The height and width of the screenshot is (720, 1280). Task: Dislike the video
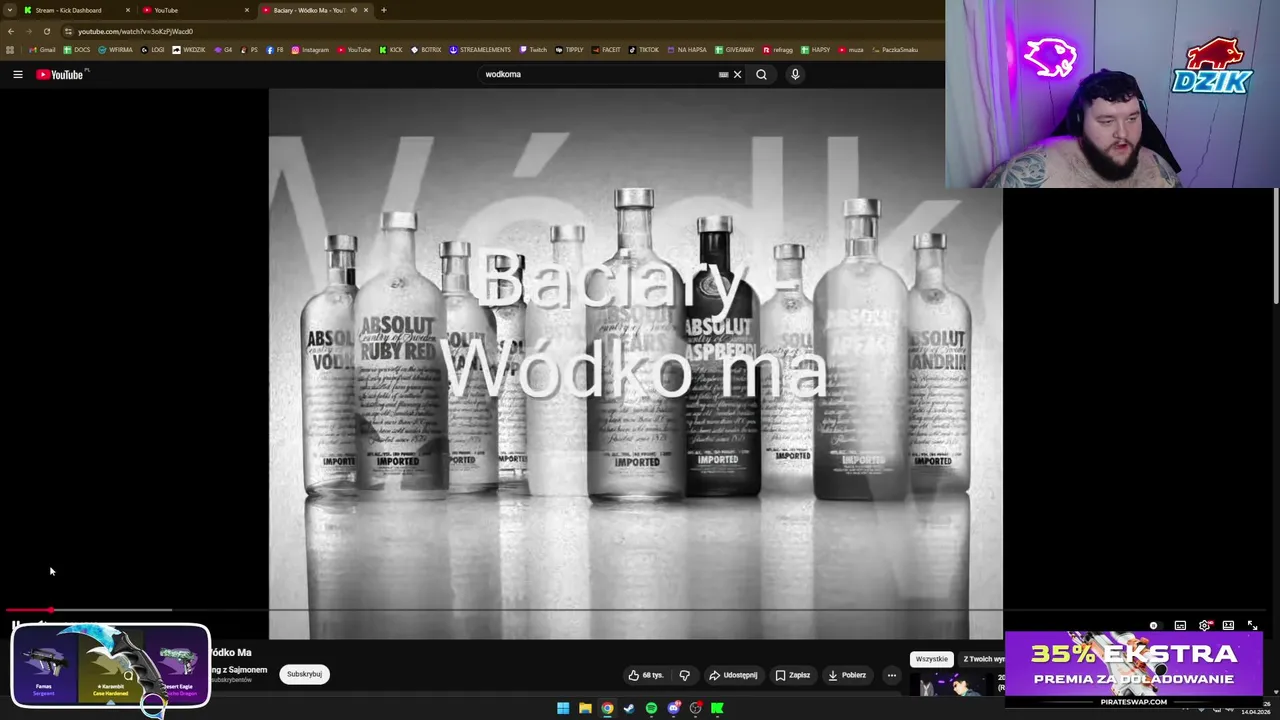[684, 675]
